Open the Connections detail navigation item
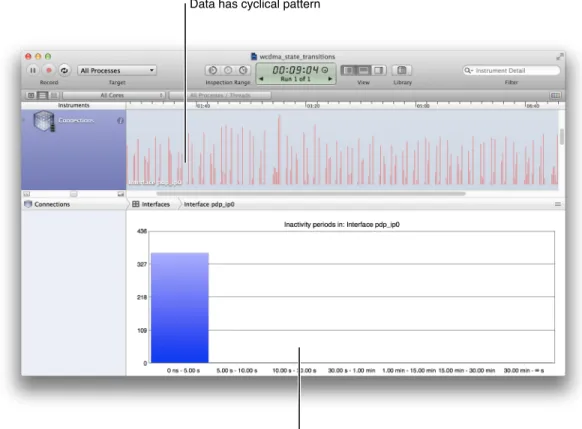The width and height of the screenshot is (582, 429). pos(48,204)
